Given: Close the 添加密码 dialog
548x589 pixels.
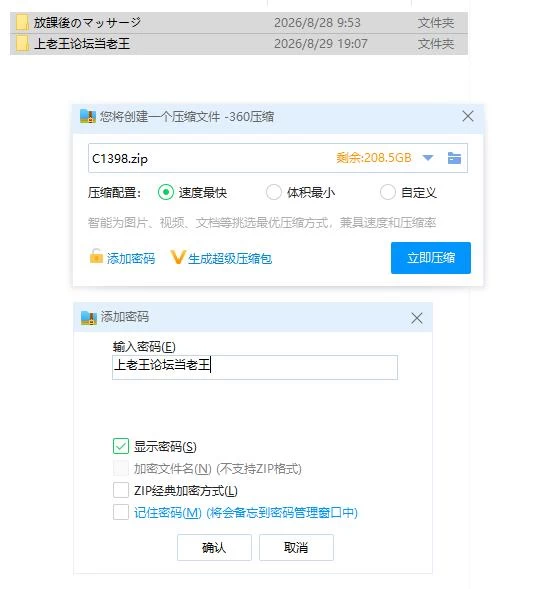Looking at the screenshot, I should click(x=417, y=318).
